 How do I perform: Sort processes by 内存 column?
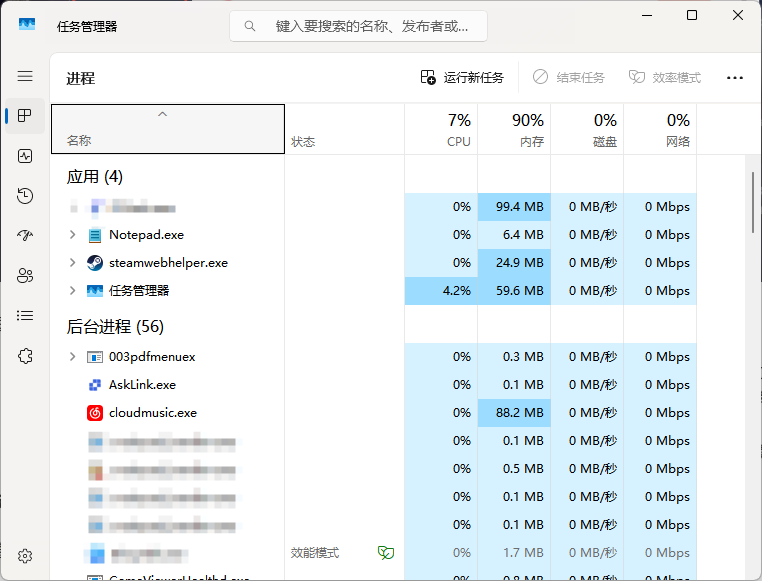tap(514, 130)
